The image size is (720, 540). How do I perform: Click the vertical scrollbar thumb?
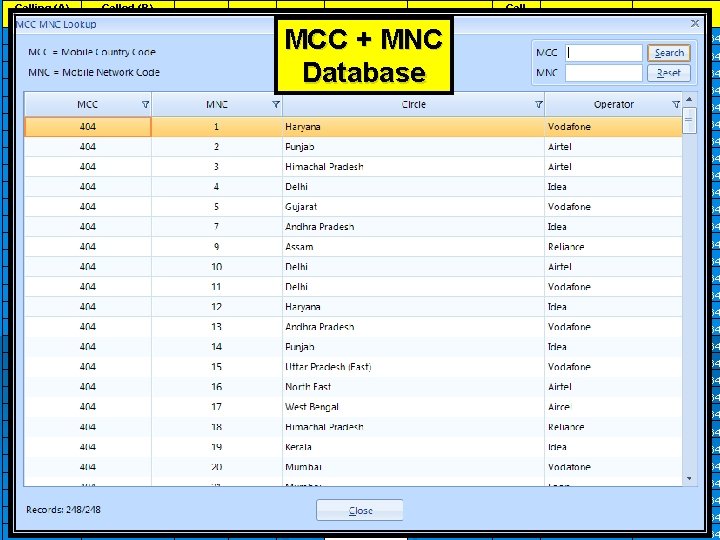coord(689,120)
